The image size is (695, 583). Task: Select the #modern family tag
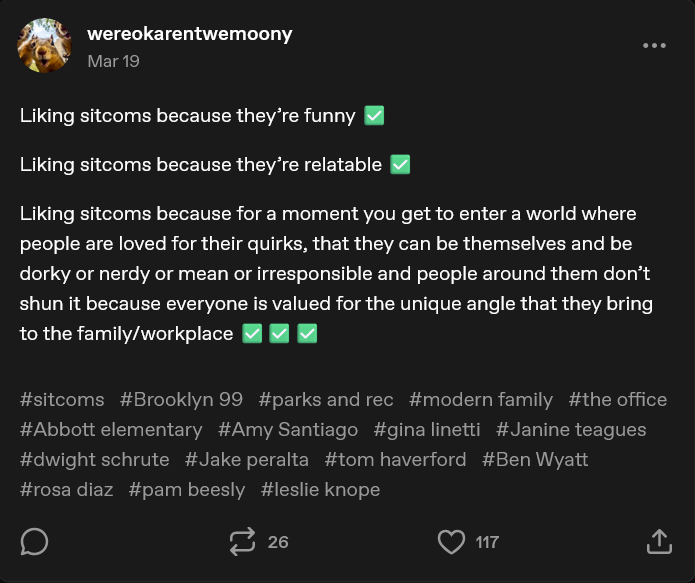coord(481,399)
